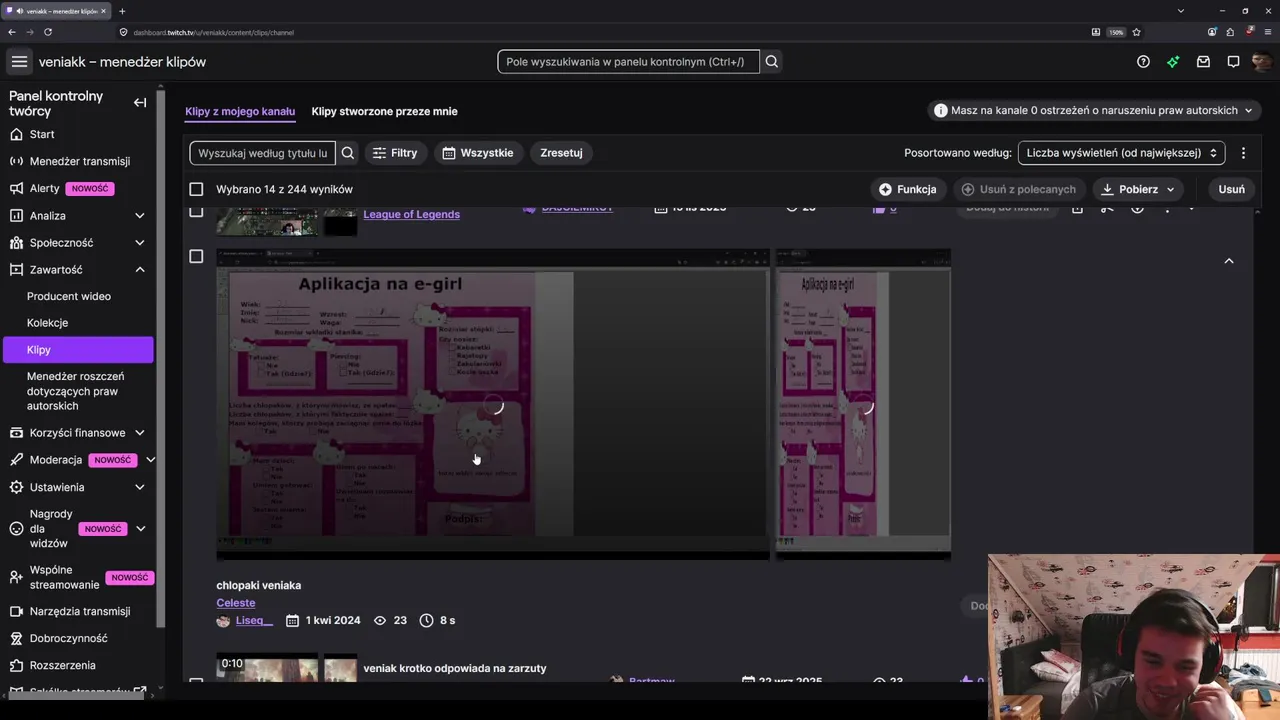The image size is (1280, 720).
Task: Click the clip title 'veniak krotko odpowiada na zarzuty'
Action: 455,668
